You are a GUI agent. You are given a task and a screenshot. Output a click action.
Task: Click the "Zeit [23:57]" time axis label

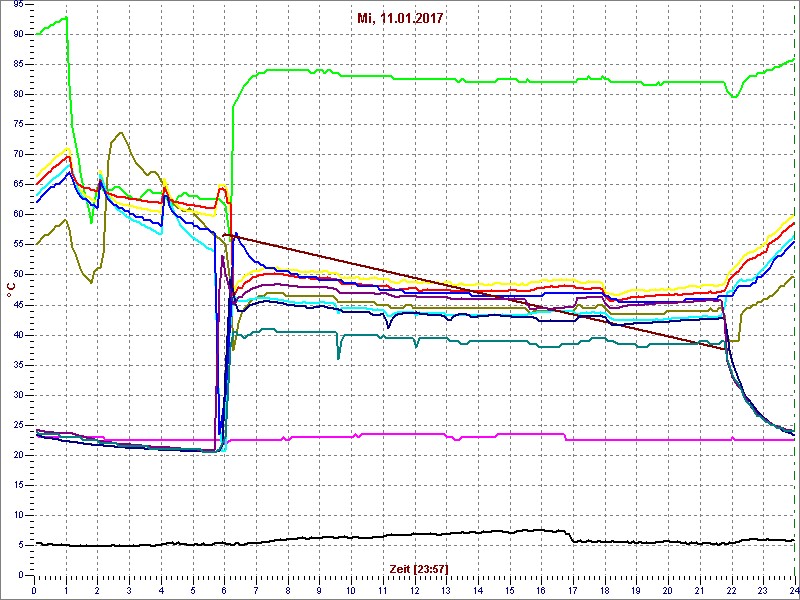click(x=419, y=568)
